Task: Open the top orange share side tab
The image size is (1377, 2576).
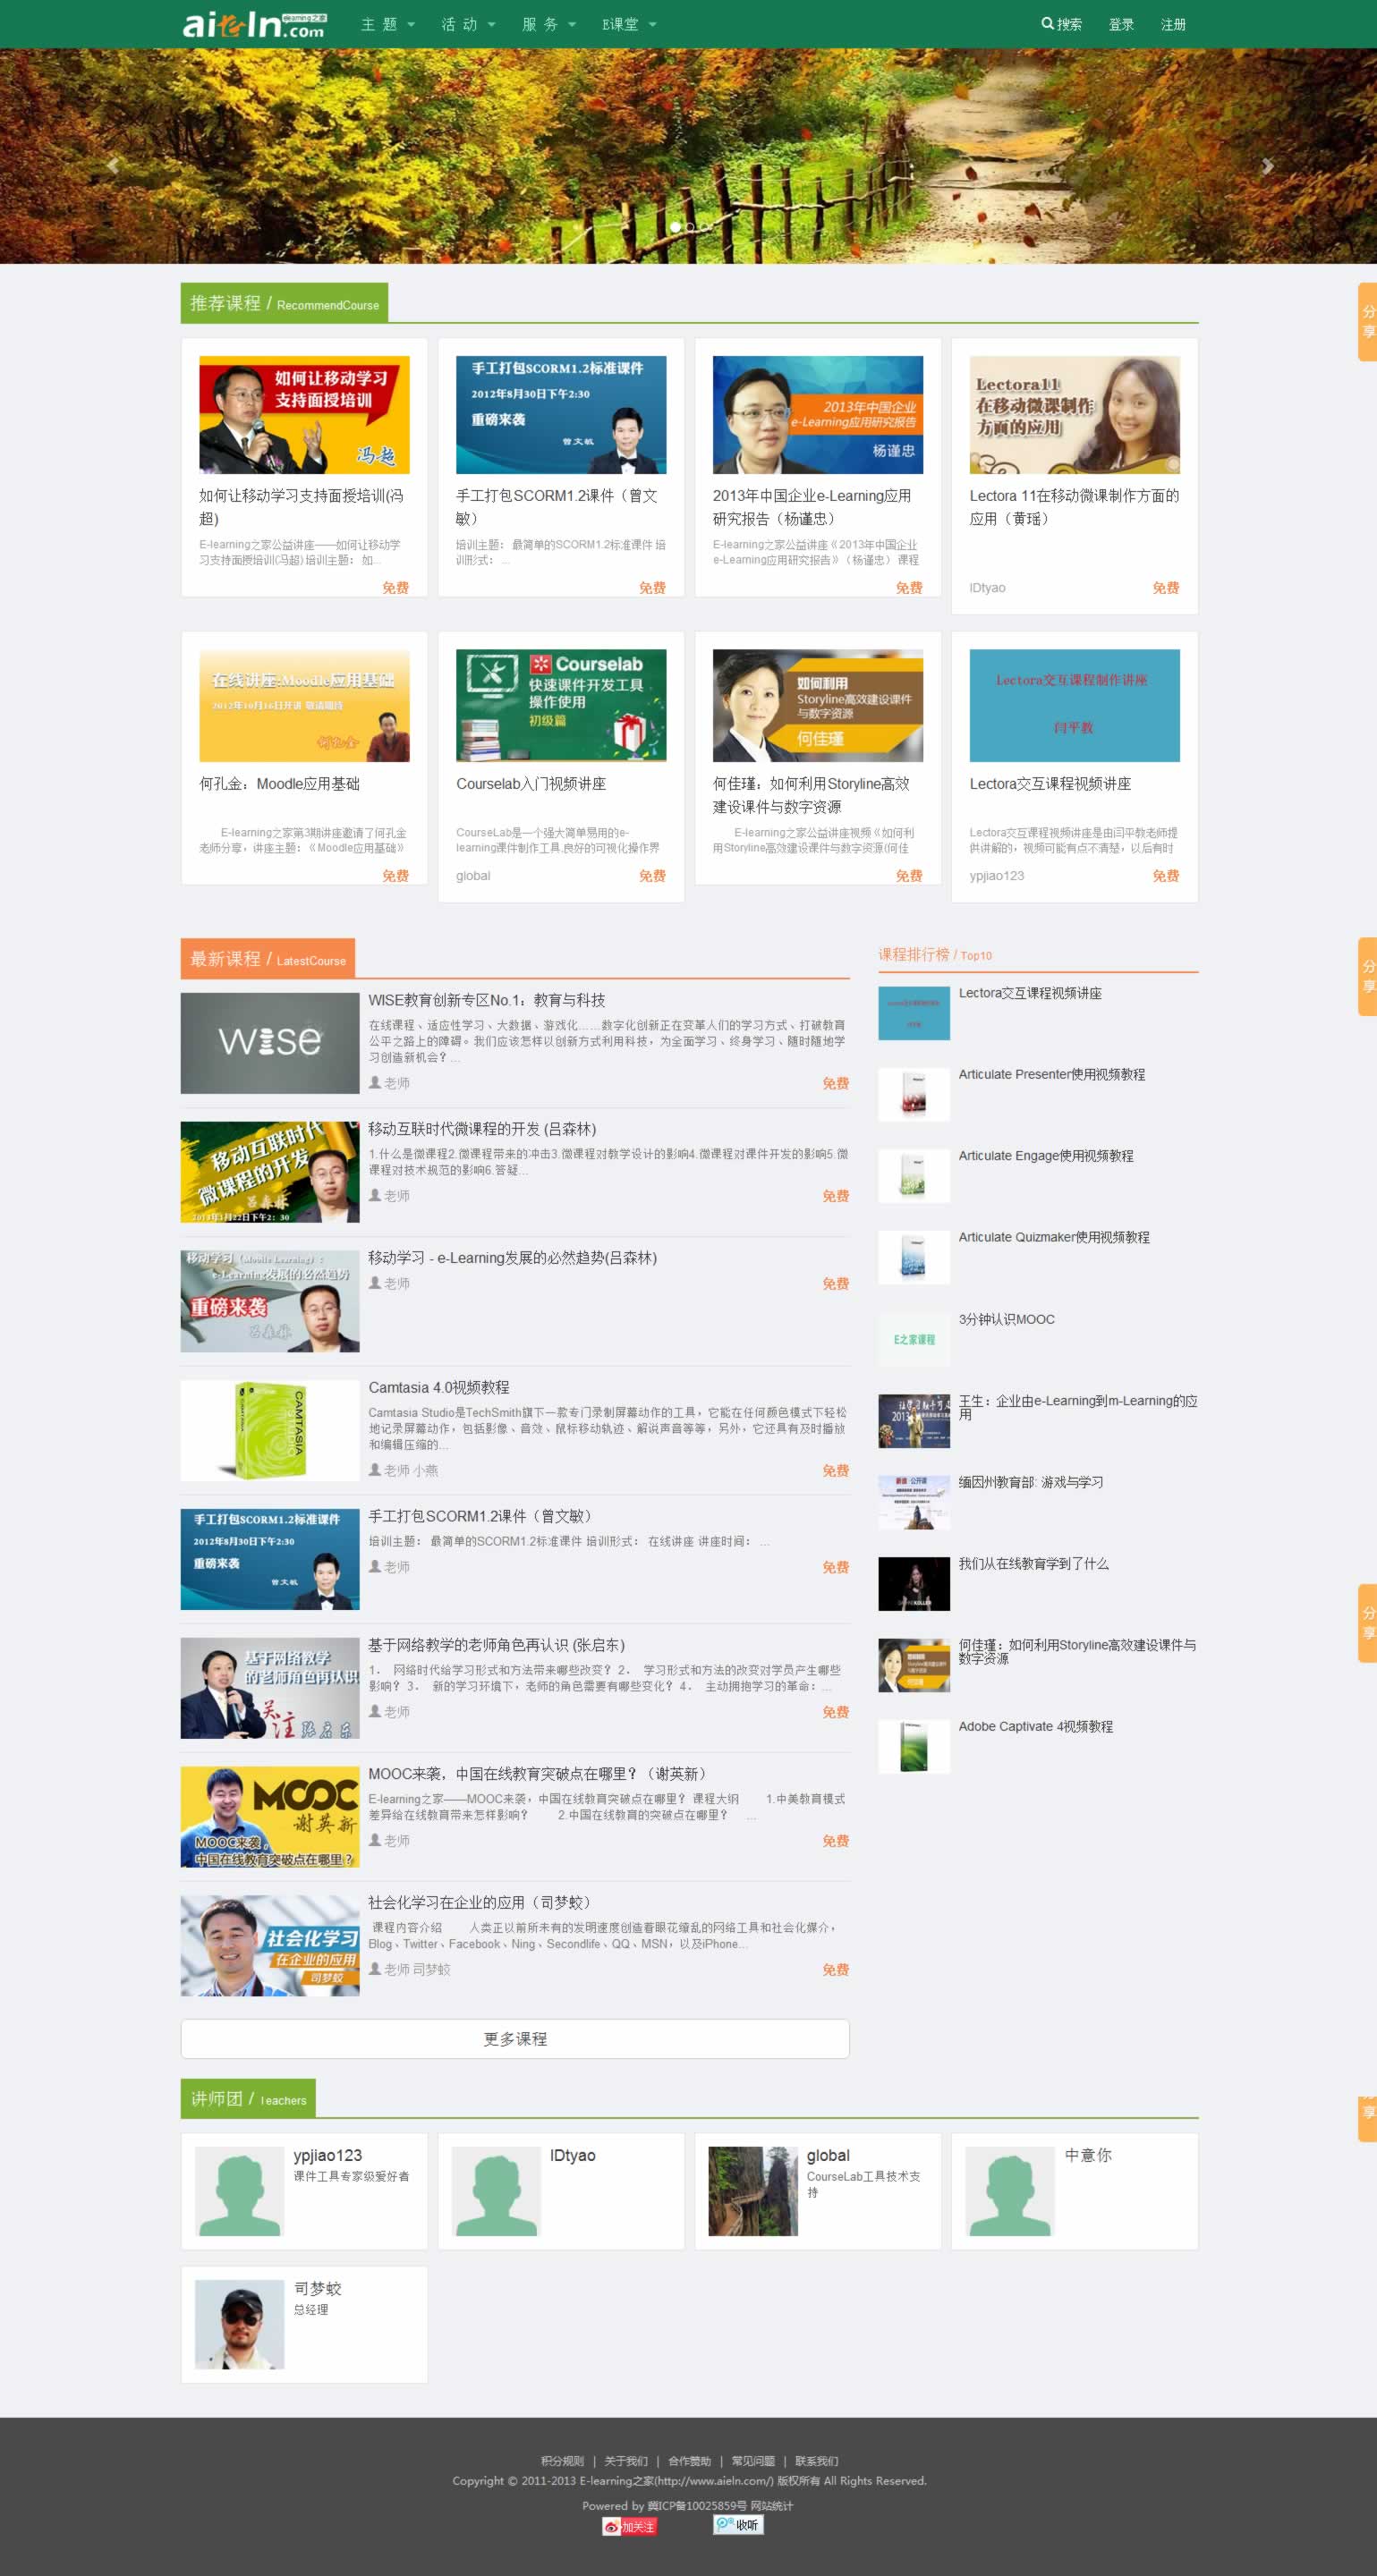Action: point(1367,322)
